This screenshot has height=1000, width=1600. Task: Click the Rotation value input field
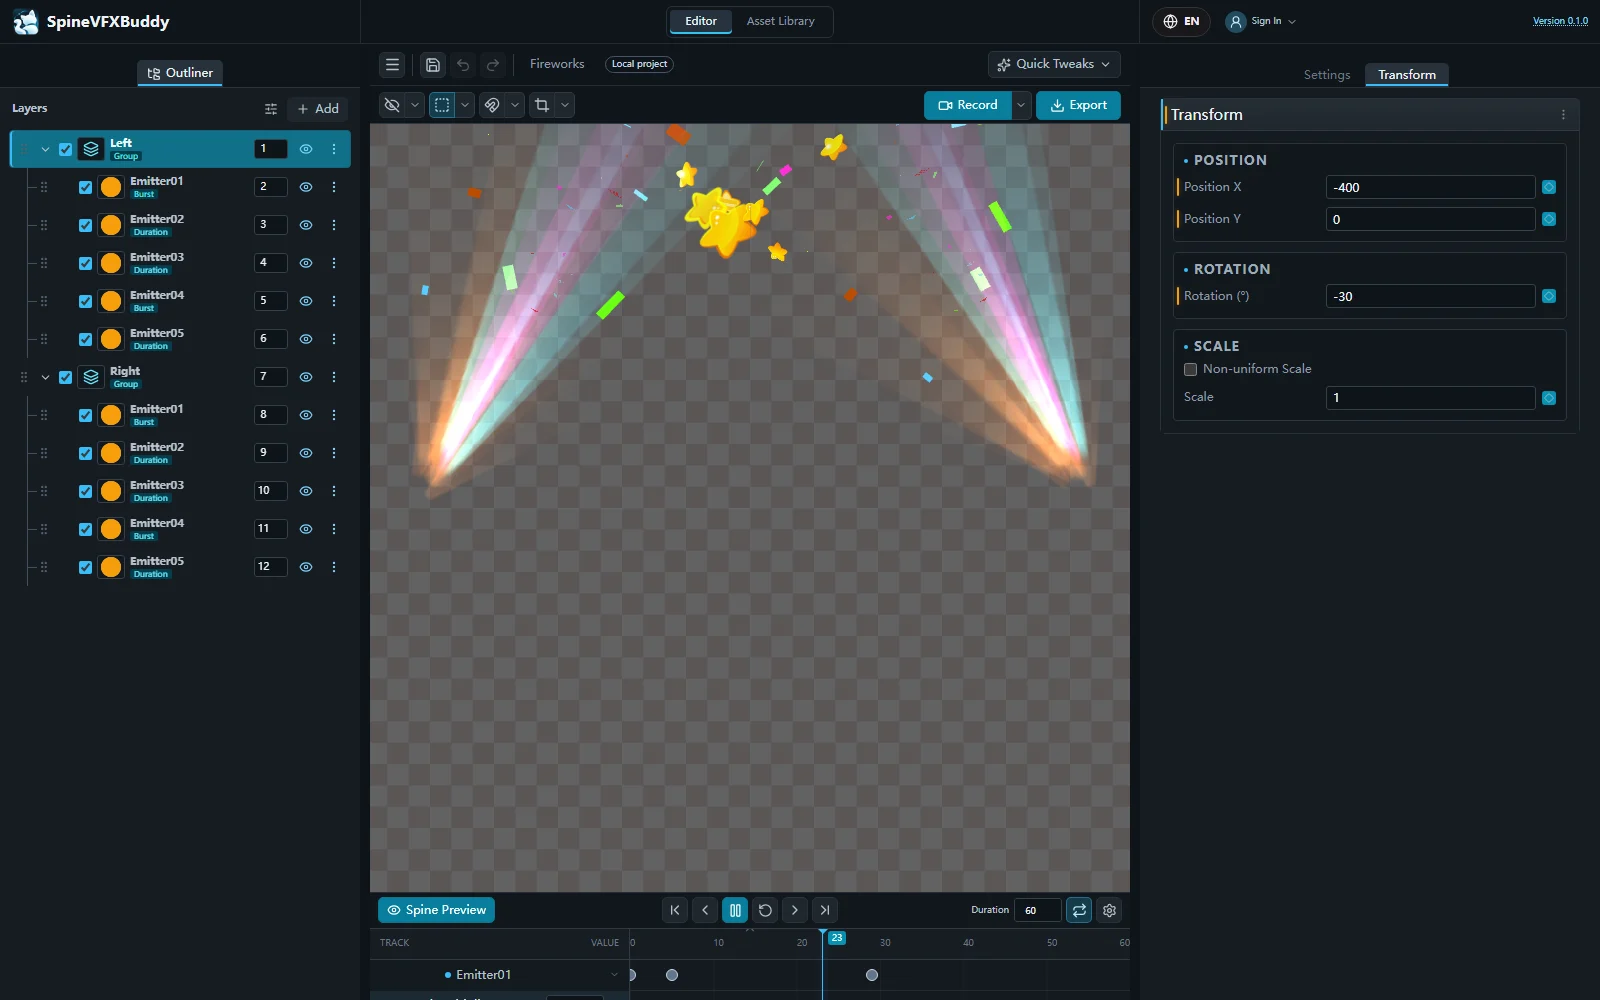[1430, 296]
